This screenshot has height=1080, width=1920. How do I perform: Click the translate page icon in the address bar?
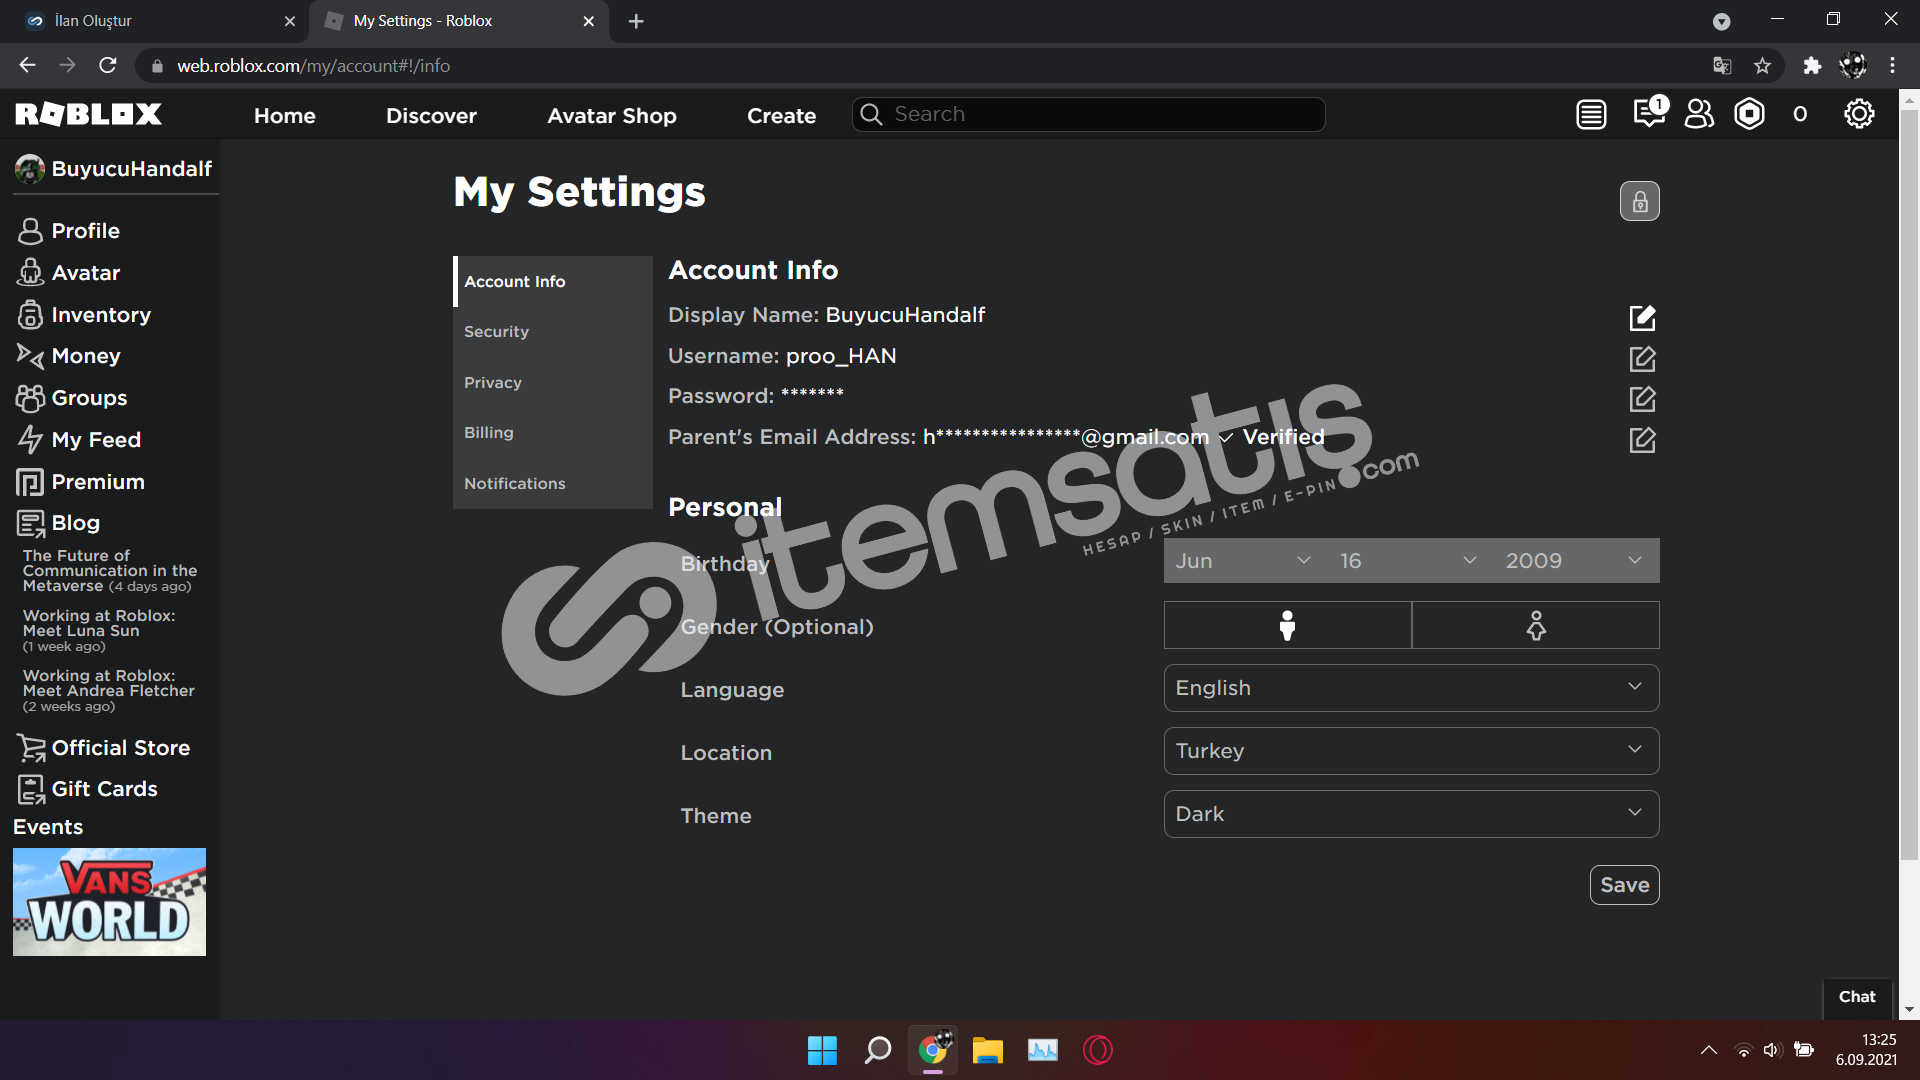pos(1722,66)
